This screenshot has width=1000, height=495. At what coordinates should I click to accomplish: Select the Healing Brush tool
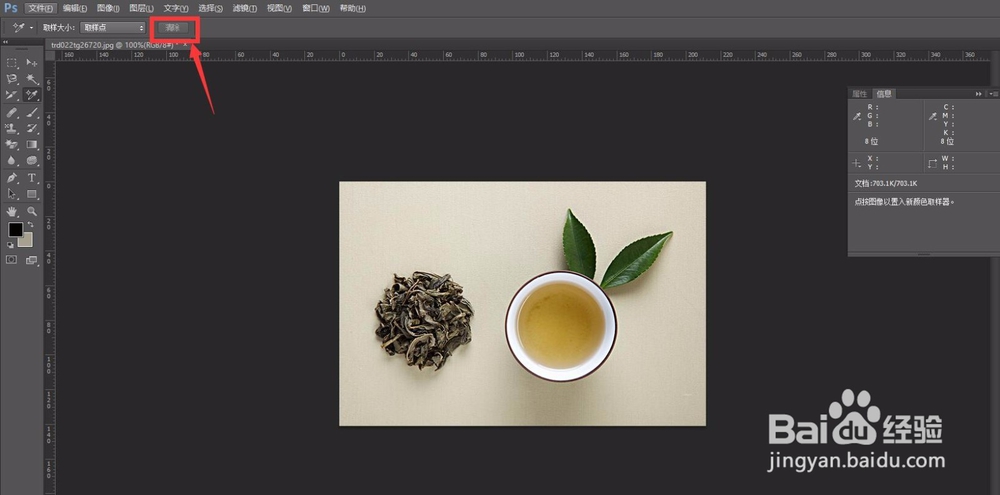click(x=11, y=112)
